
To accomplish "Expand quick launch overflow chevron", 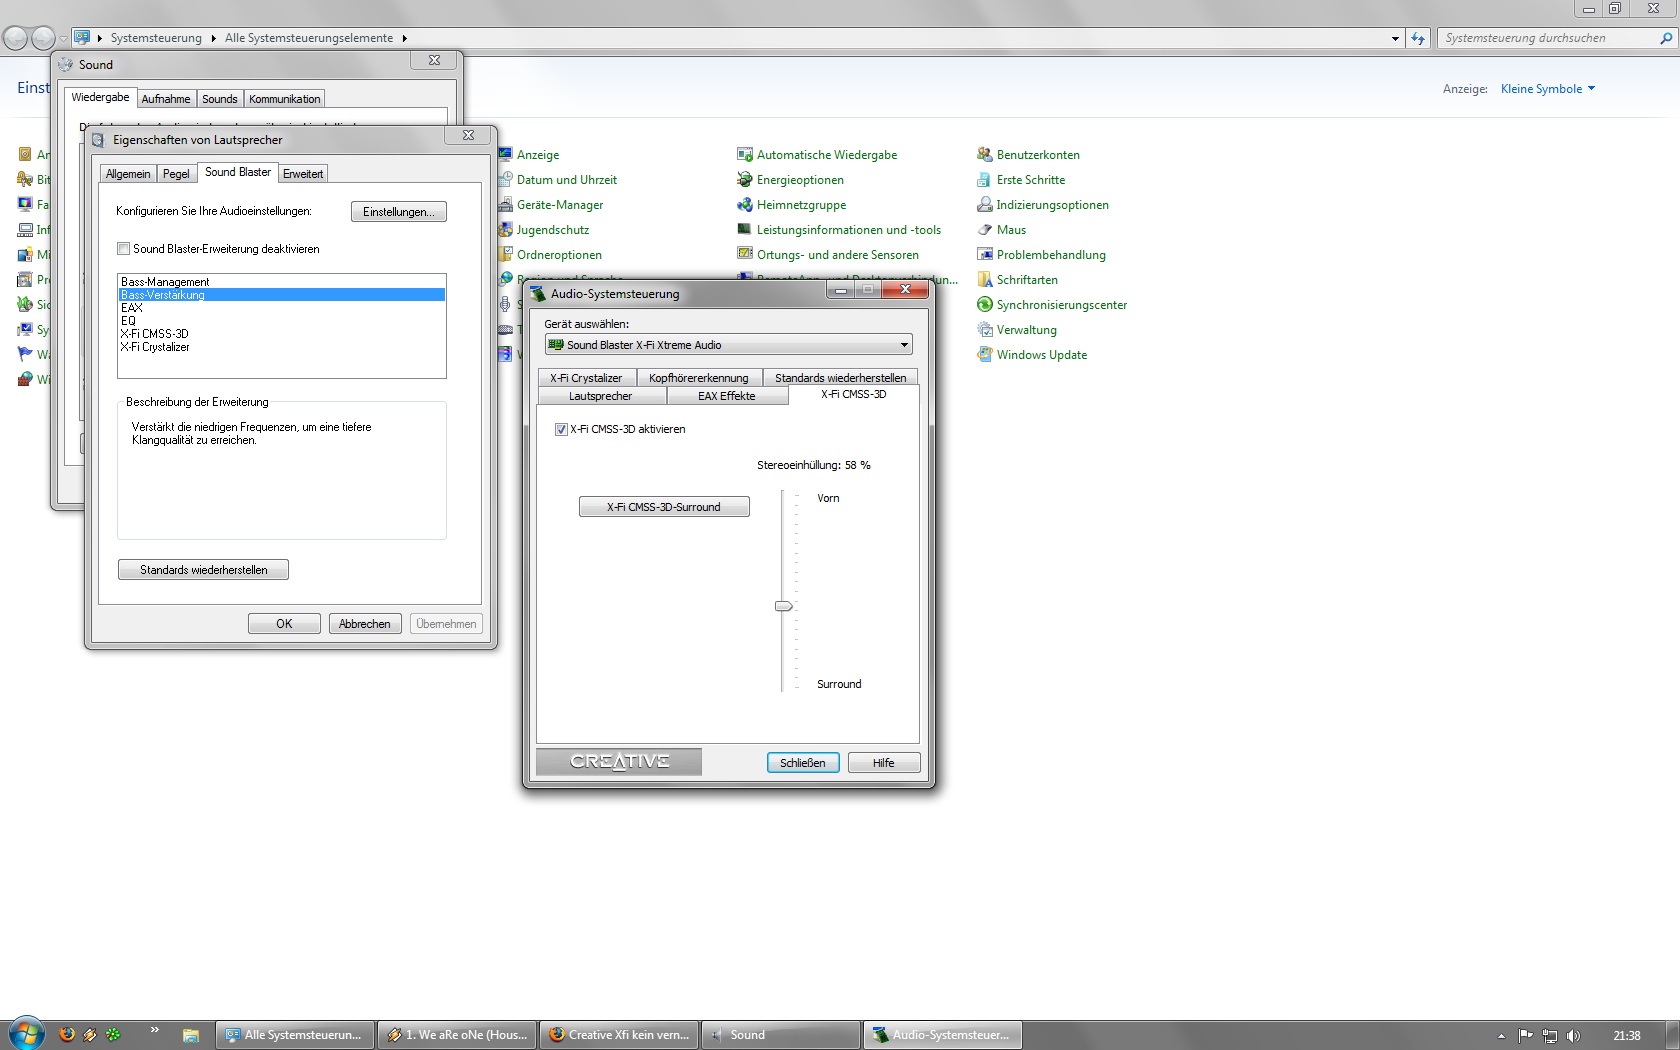I will 154,1029.
